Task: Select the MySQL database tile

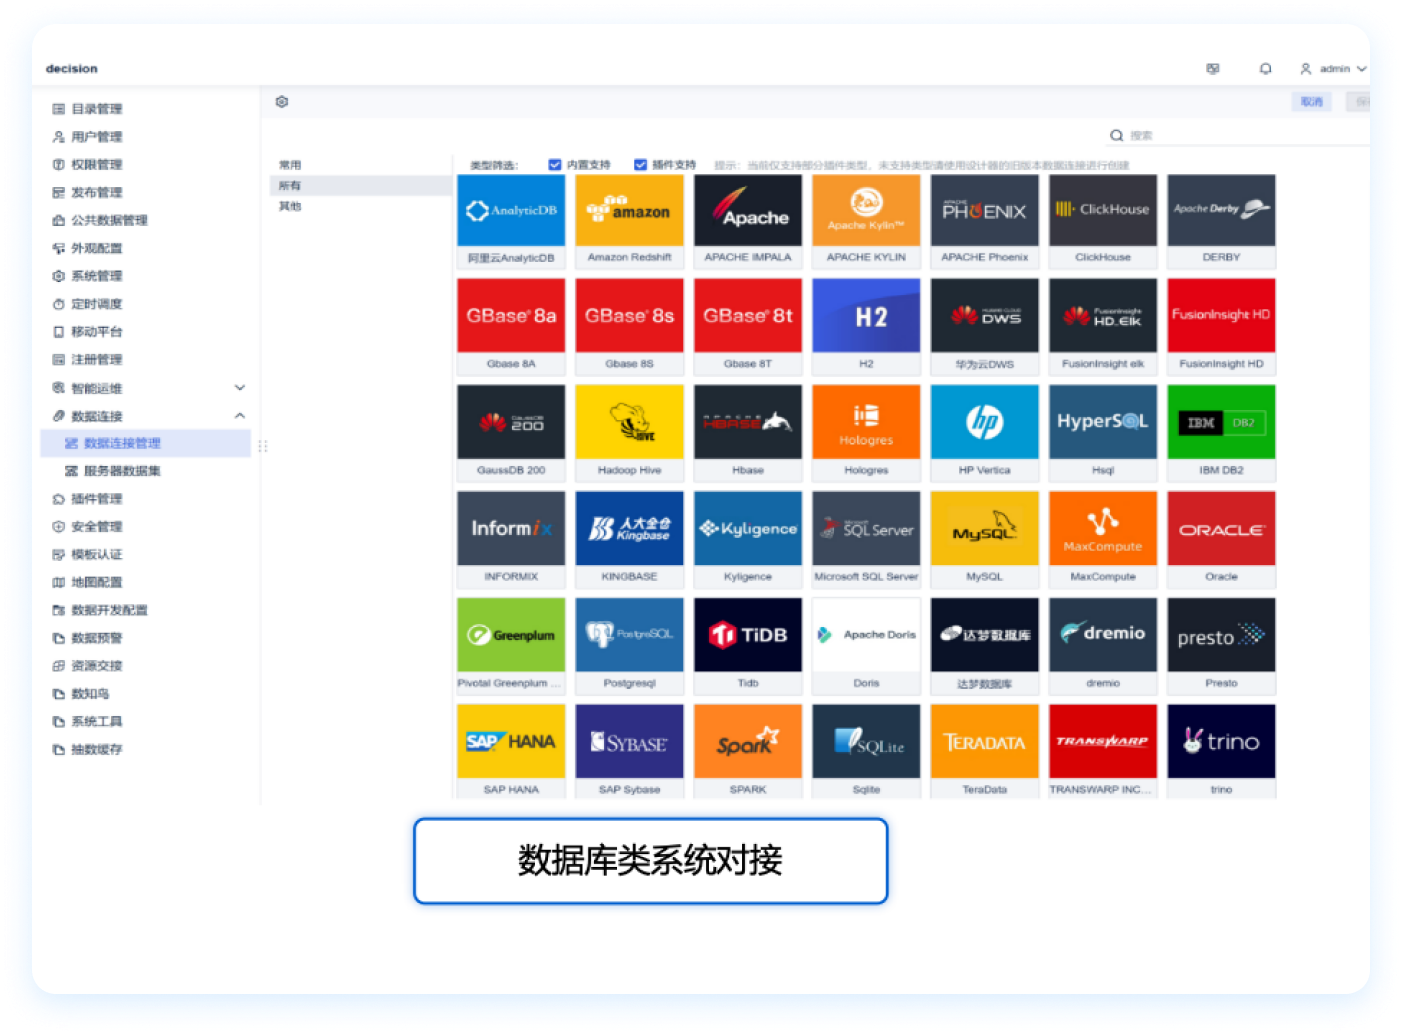Action: pos(984,540)
